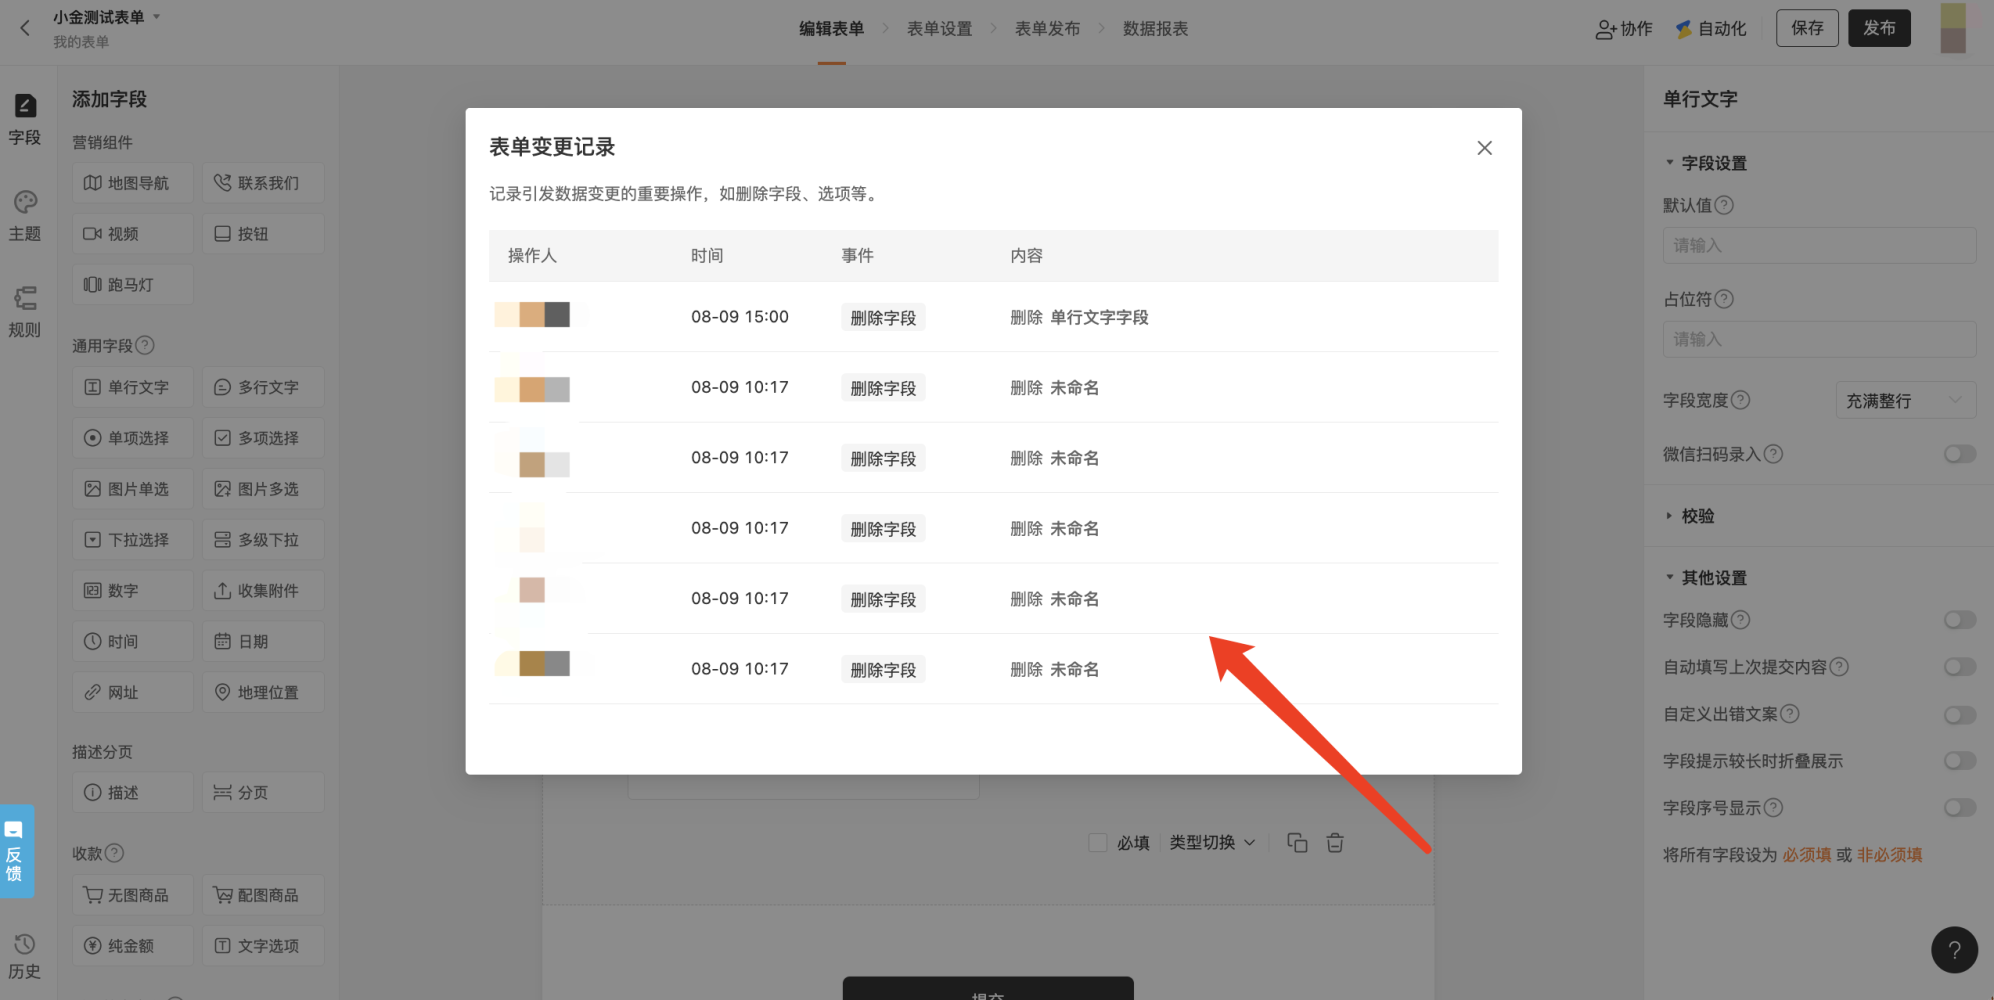Screen dimensions: 1994x1000
Task: Collapse the 字段设置 section
Action: (1706, 162)
